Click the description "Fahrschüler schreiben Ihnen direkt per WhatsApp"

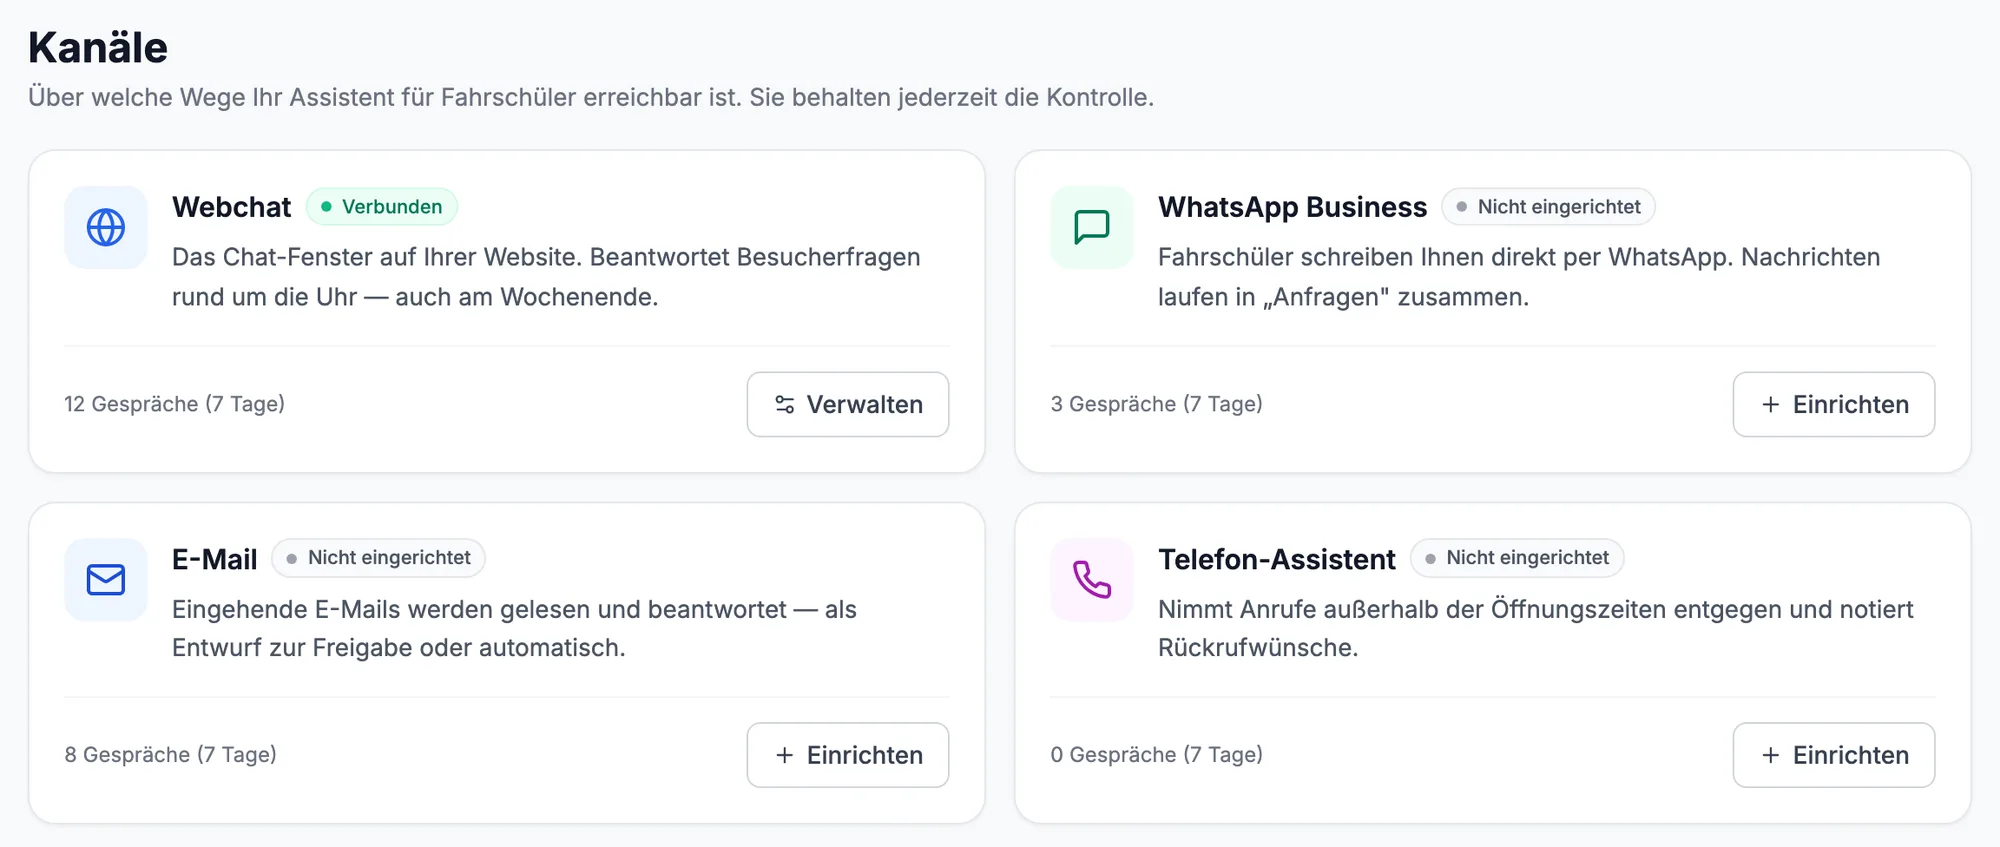coord(1519,277)
